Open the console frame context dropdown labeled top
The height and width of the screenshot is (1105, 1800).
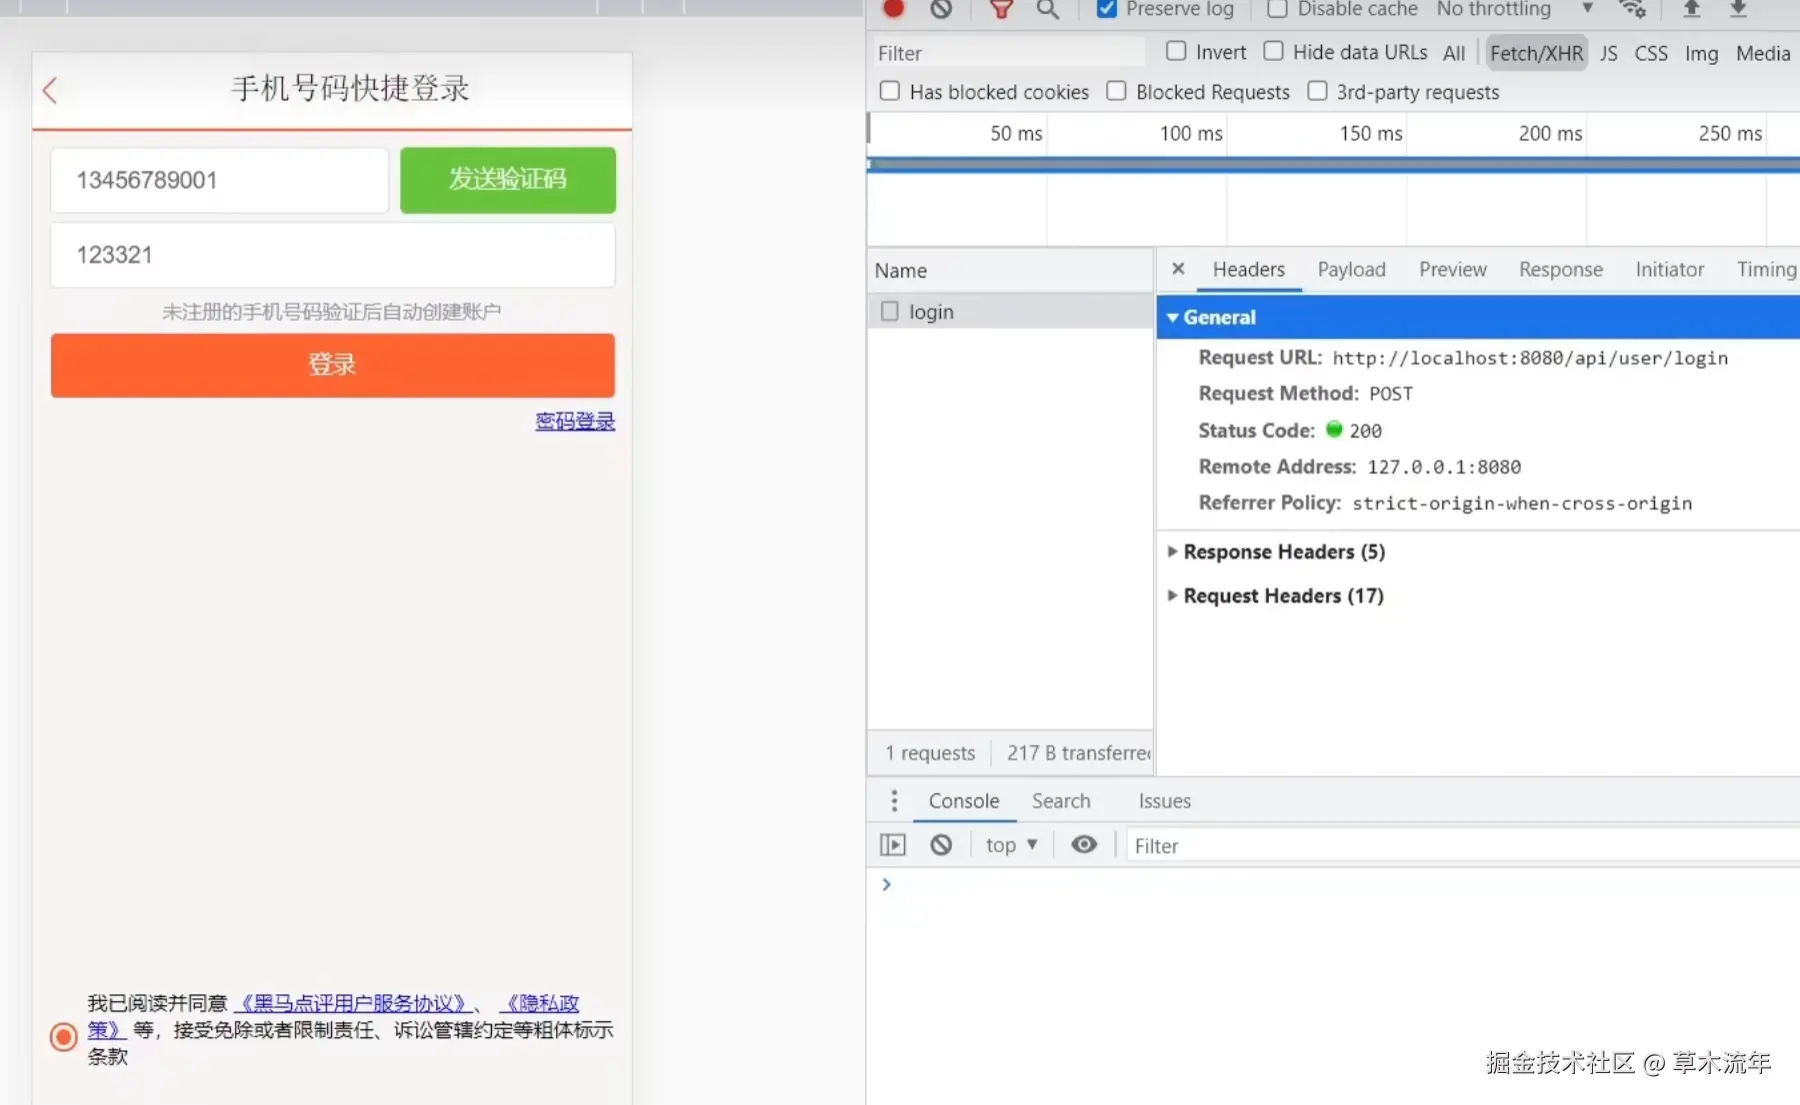click(x=1011, y=844)
